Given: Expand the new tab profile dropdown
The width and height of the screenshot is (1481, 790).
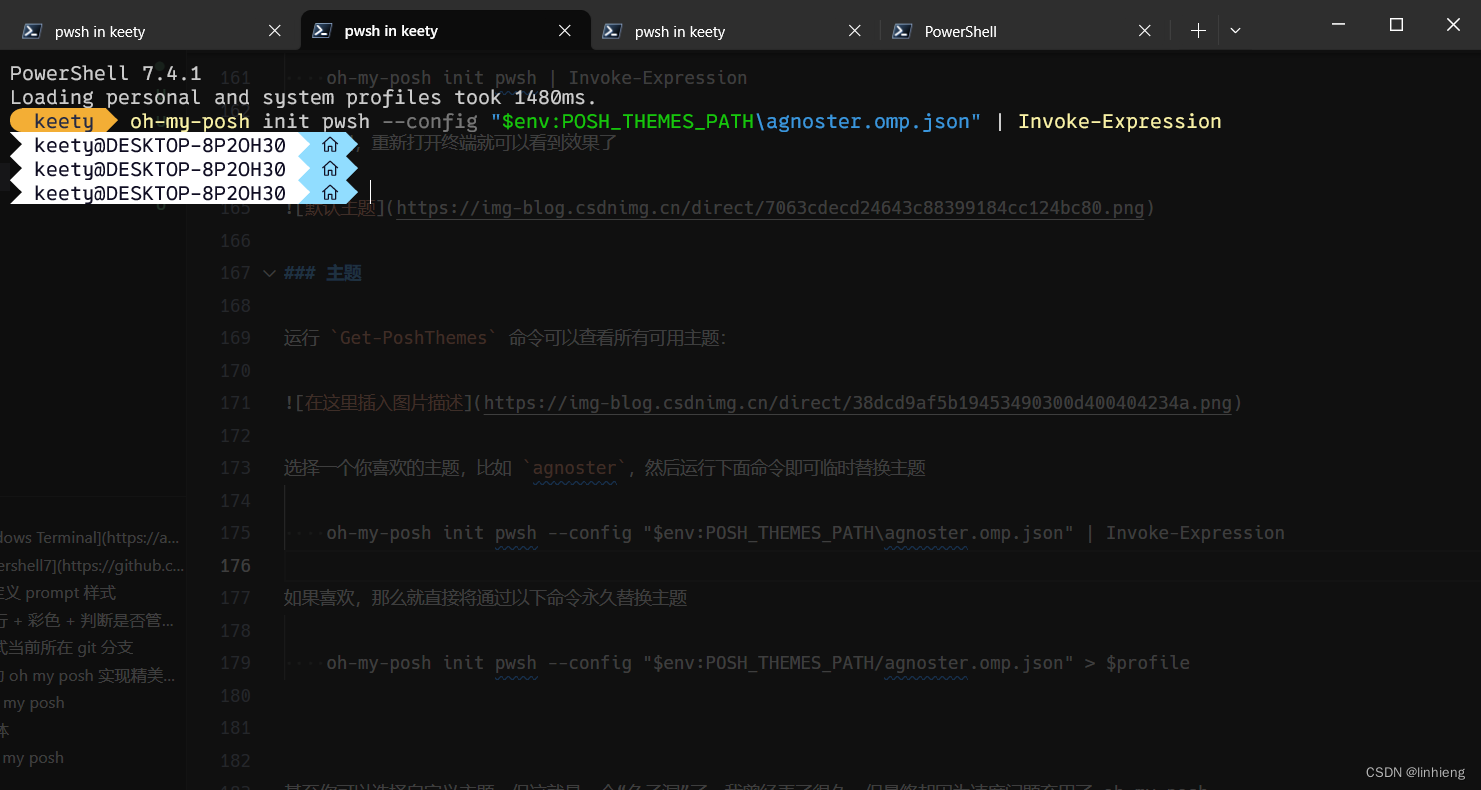Looking at the screenshot, I should click(1235, 31).
